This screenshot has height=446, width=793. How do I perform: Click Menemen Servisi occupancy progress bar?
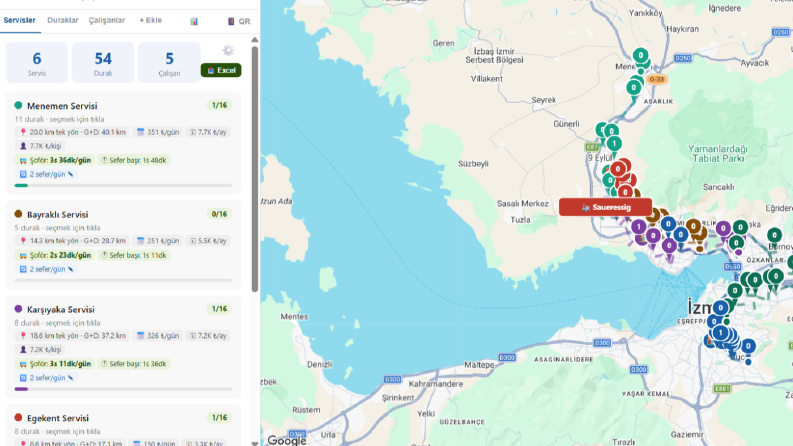tap(123, 186)
